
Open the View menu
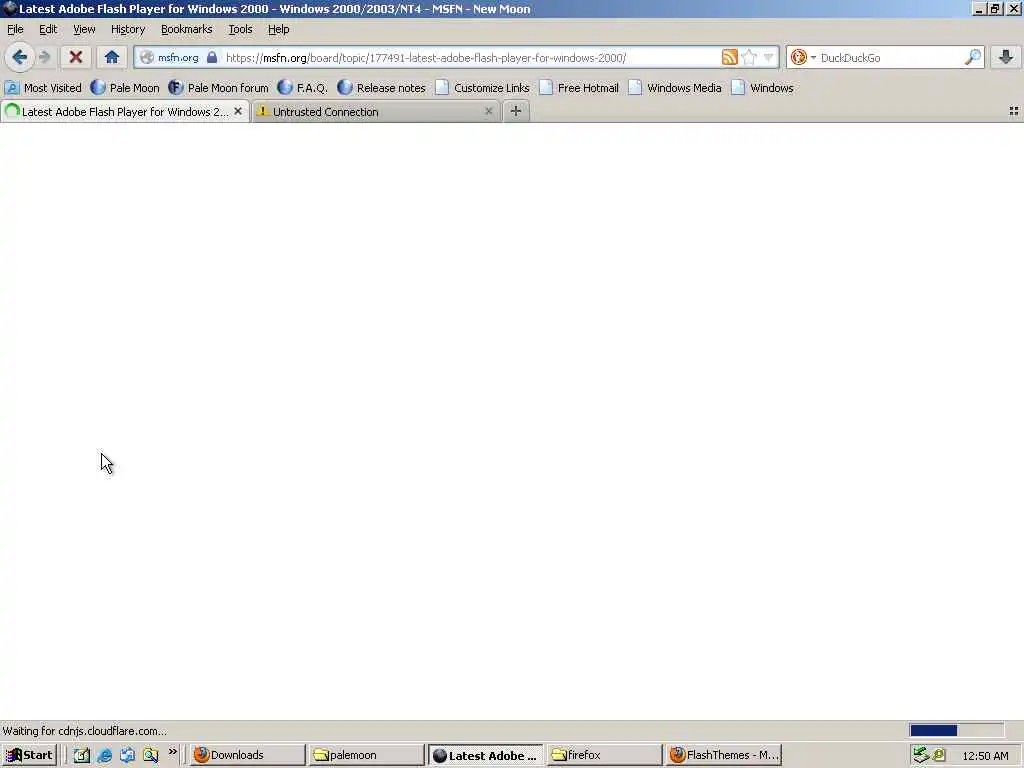coord(84,29)
